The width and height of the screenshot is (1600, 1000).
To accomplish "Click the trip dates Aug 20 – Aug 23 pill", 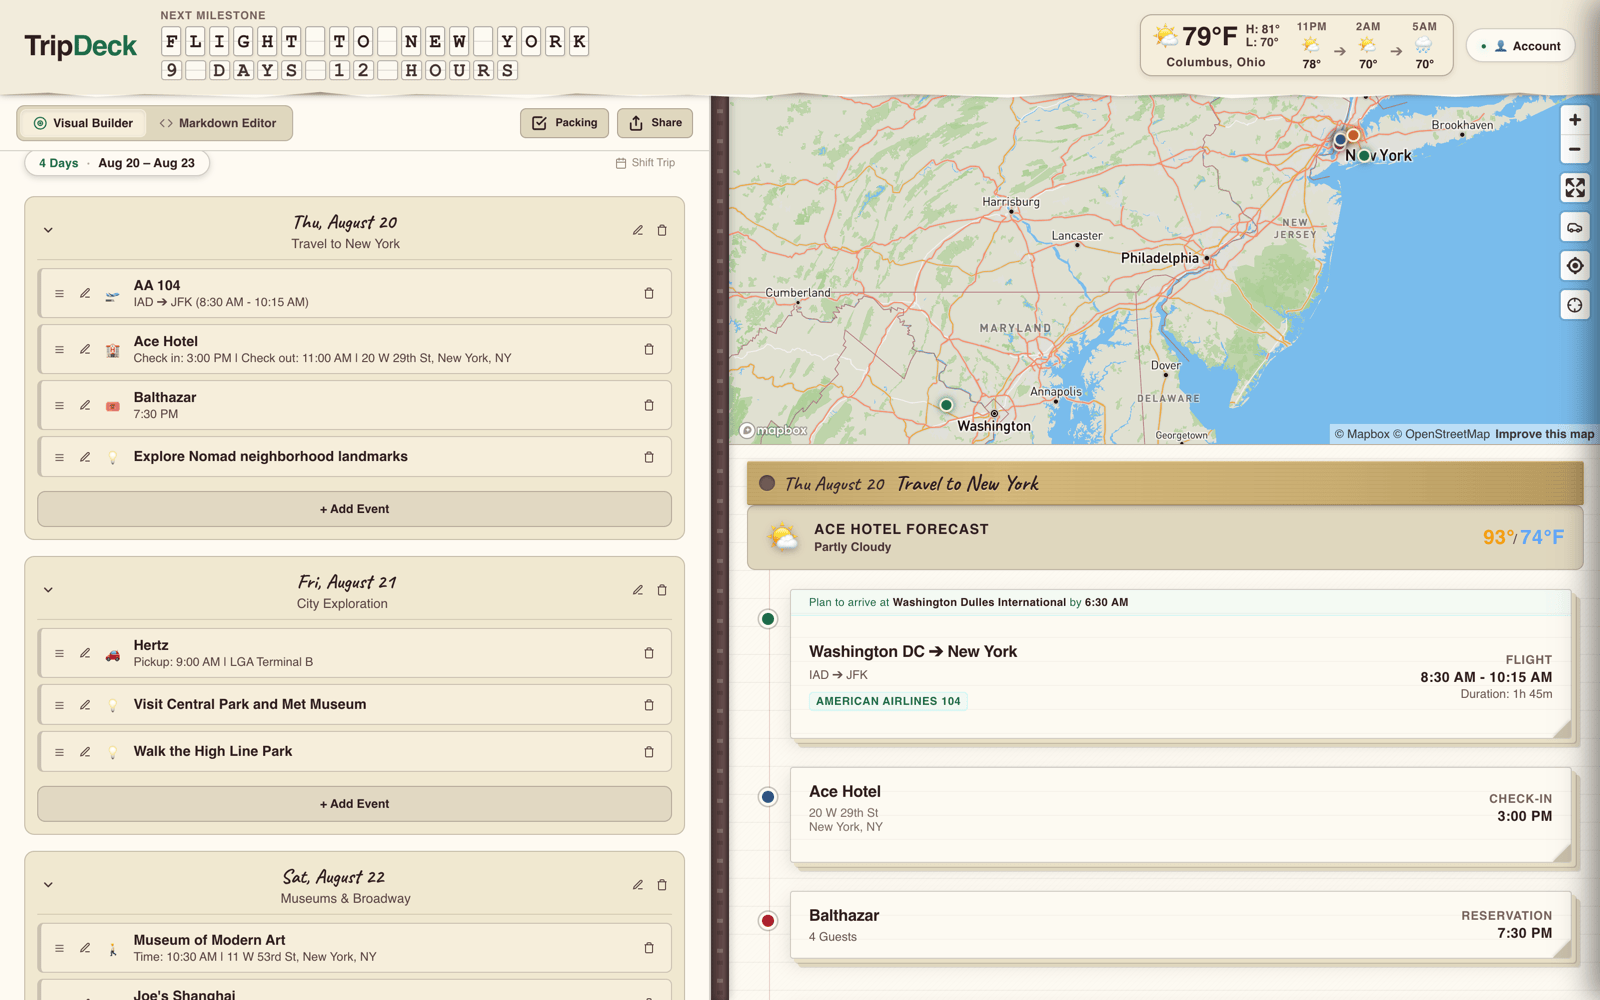I will coord(117,163).
